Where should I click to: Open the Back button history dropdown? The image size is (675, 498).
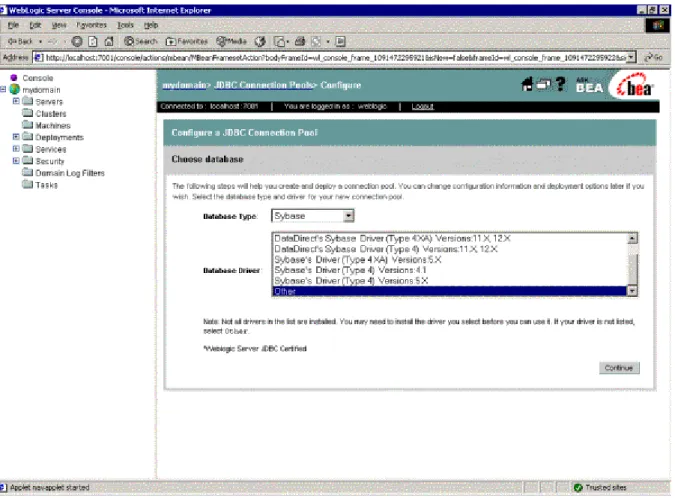40,41
